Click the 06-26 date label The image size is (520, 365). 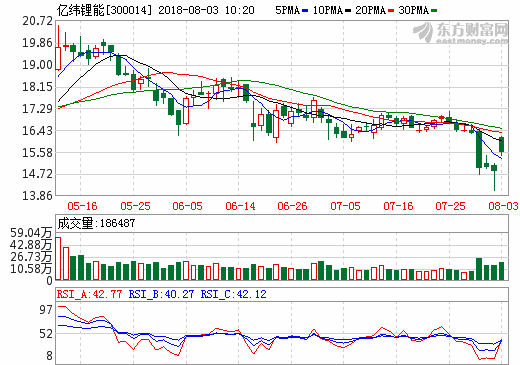click(292, 206)
